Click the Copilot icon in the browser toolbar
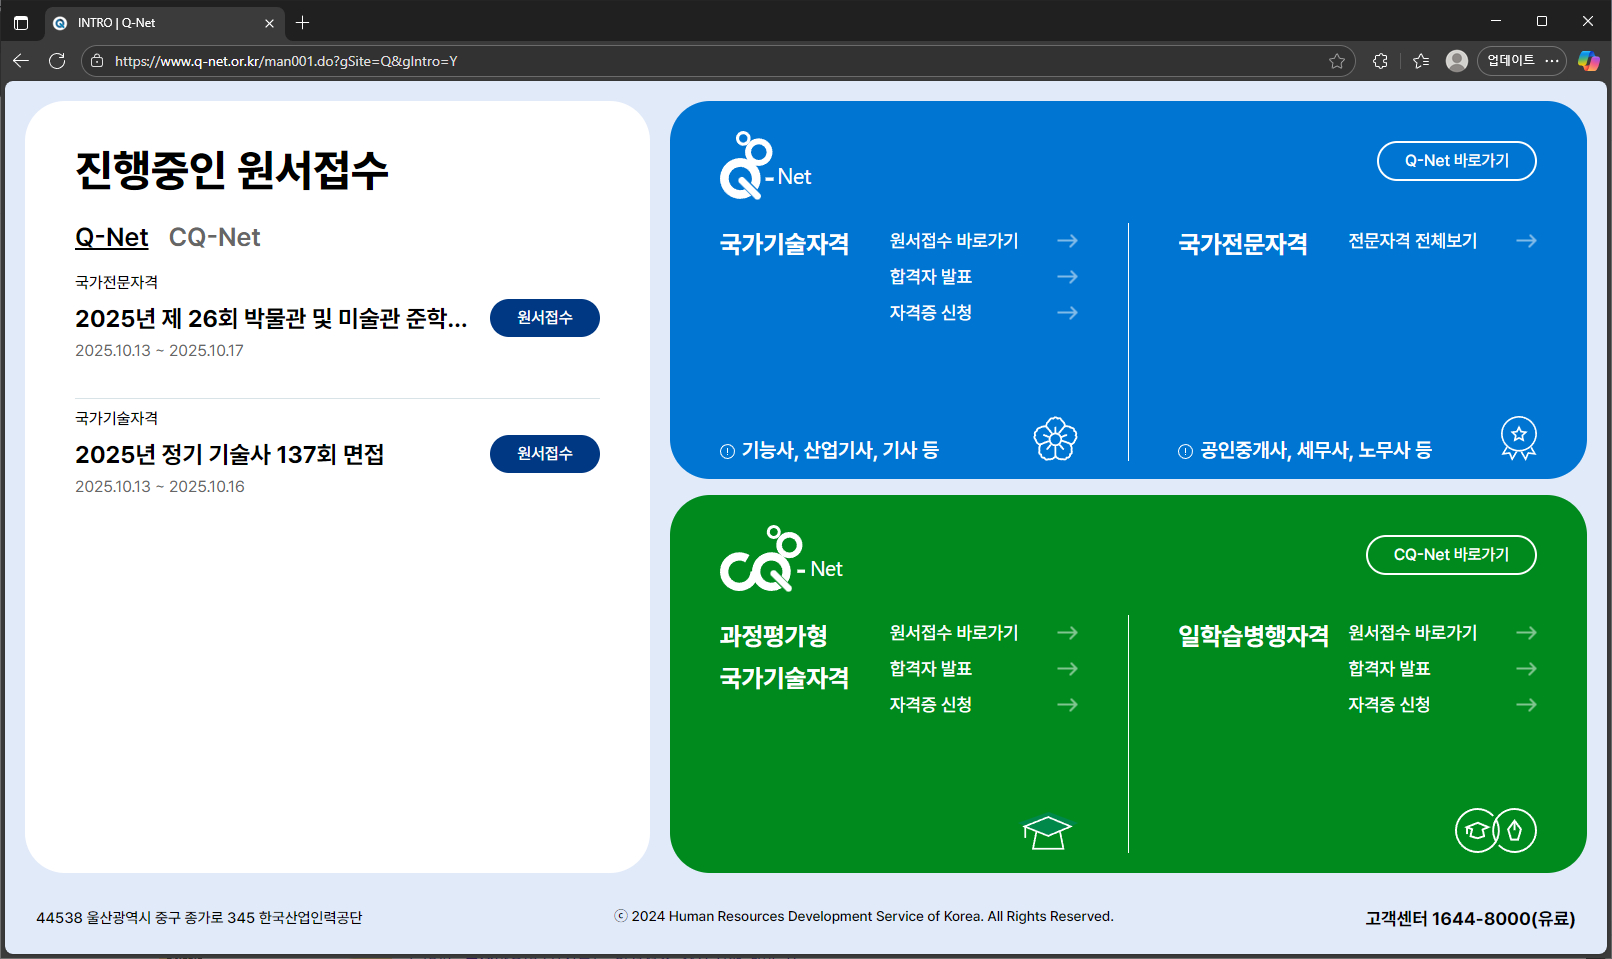Viewport: 1612px width, 959px height. click(x=1588, y=61)
